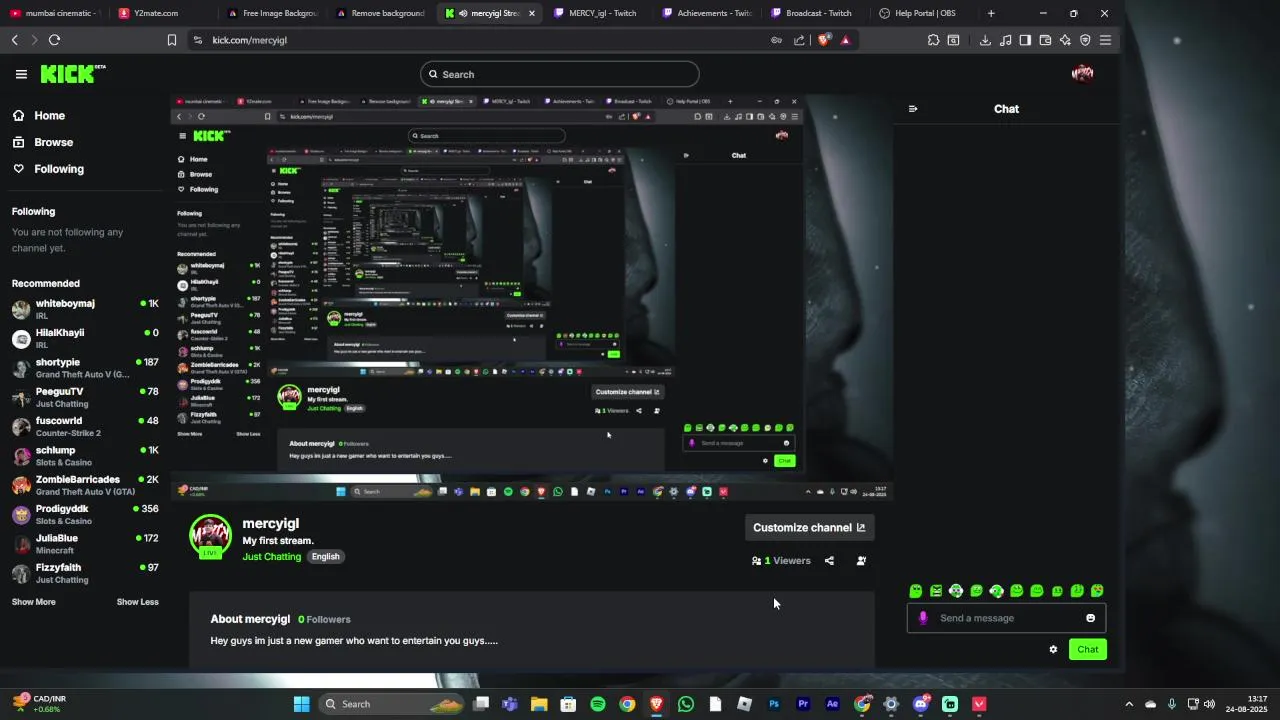
Task: Click the password key icon in address bar
Action: [x=776, y=40]
